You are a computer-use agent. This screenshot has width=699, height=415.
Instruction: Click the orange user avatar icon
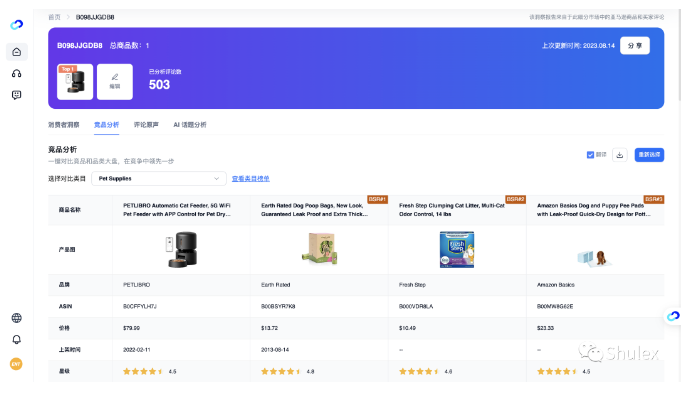(x=16, y=364)
